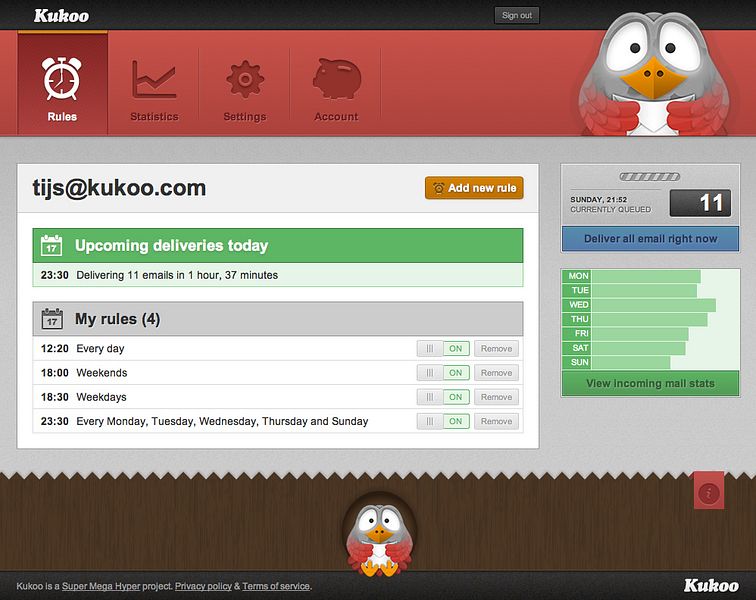Click the Sign out button
This screenshot has width=756, height=600.
pos(517,15)
